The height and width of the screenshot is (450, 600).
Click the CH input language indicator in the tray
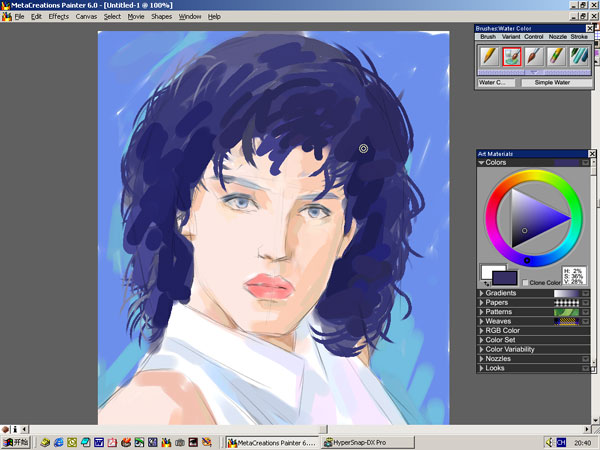point(561,442)
